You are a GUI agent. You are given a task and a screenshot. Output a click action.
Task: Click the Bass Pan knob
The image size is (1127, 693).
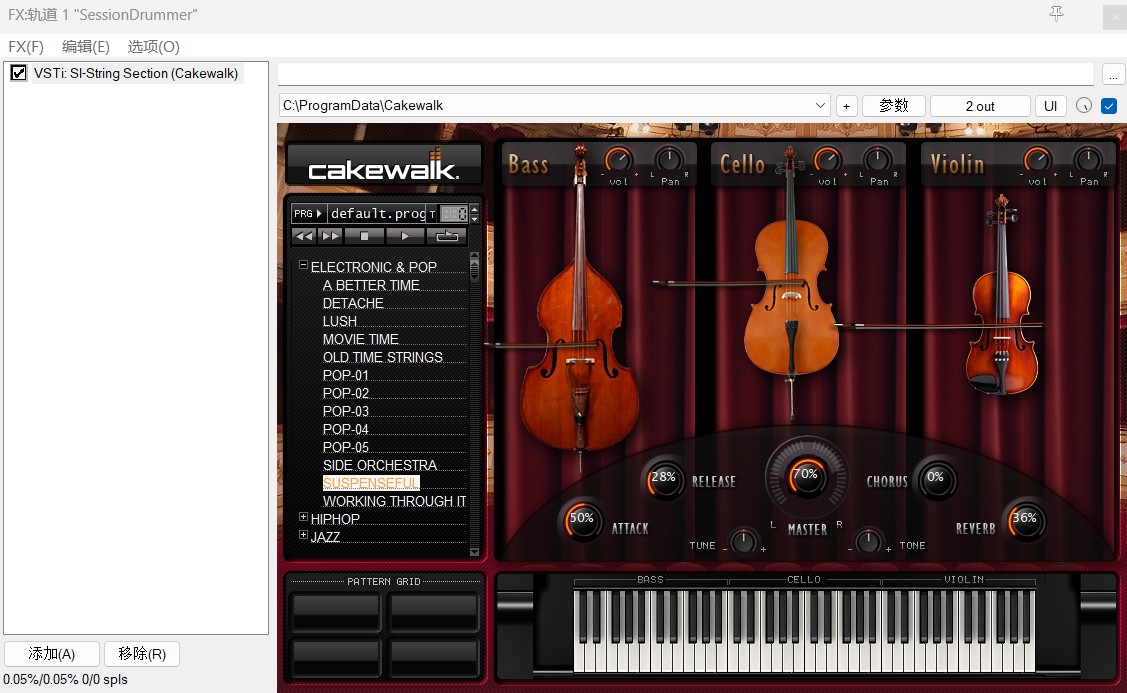coord(669,160)
